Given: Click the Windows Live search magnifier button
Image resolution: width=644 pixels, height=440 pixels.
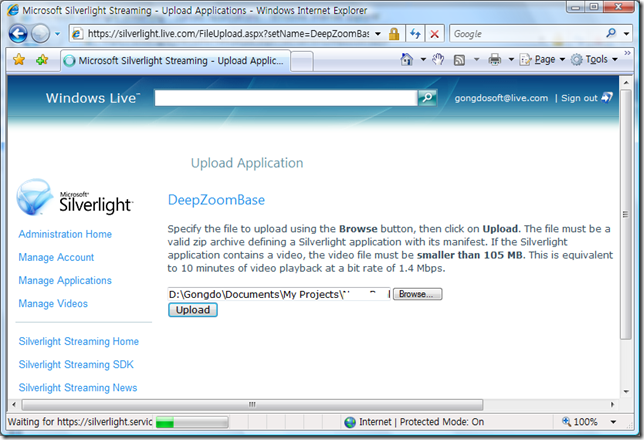Looking at the screenshot, I should point(427,98).
